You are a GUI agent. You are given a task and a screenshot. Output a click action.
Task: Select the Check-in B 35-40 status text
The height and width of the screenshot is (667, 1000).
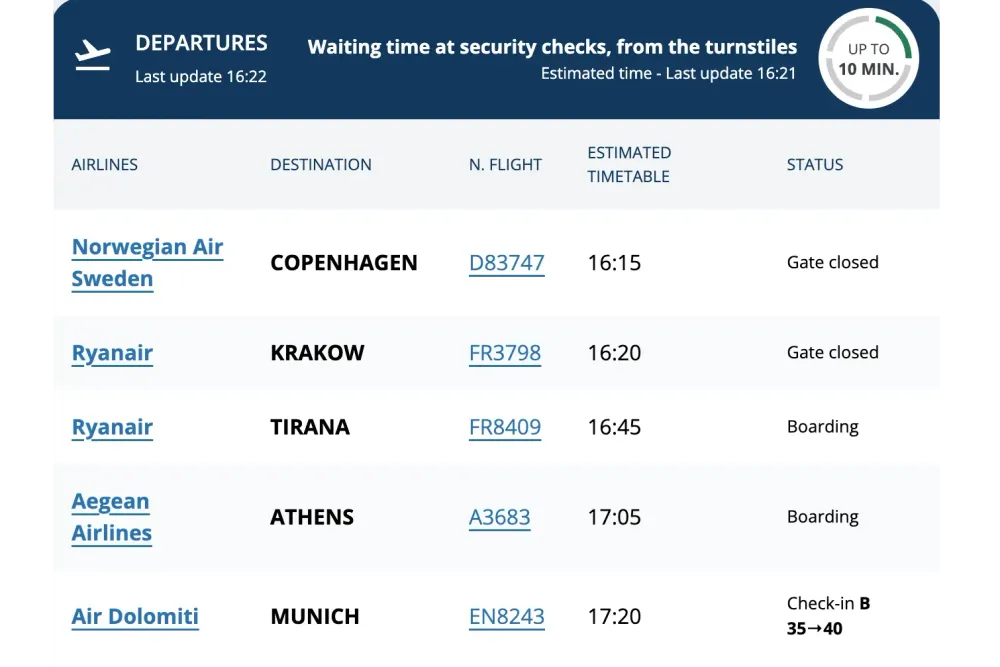point(828,615)
